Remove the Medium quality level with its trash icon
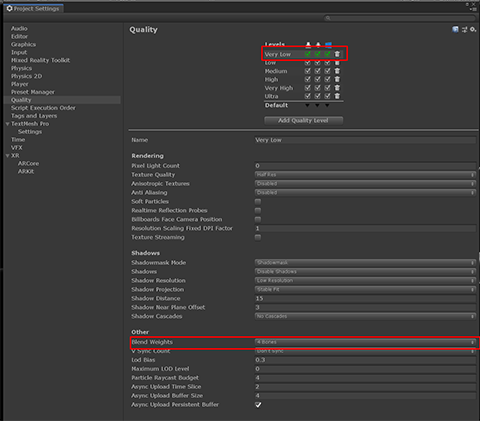 click(337, 71)
